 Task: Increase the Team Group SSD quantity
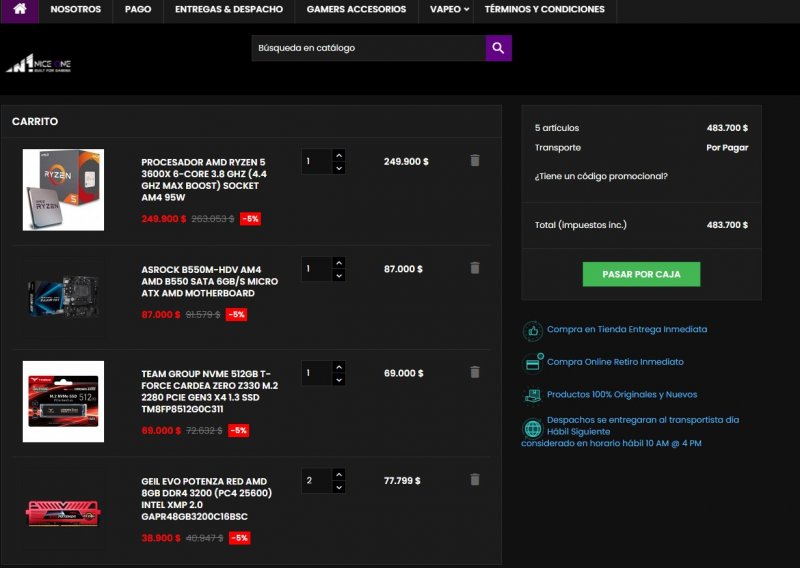339,367
